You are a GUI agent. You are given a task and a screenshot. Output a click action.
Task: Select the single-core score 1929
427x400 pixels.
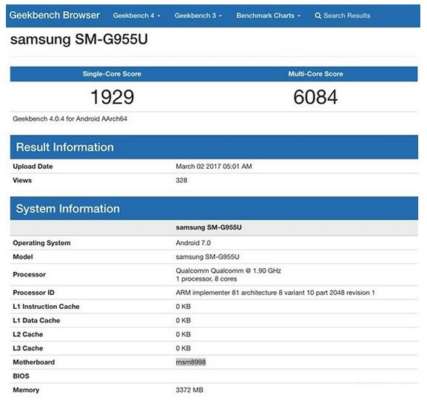112,97
